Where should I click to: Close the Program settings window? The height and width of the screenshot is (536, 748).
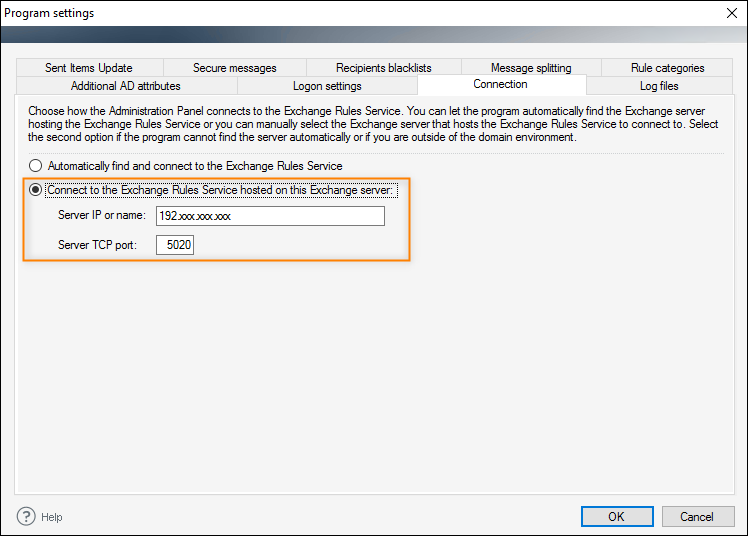point(732,13)
